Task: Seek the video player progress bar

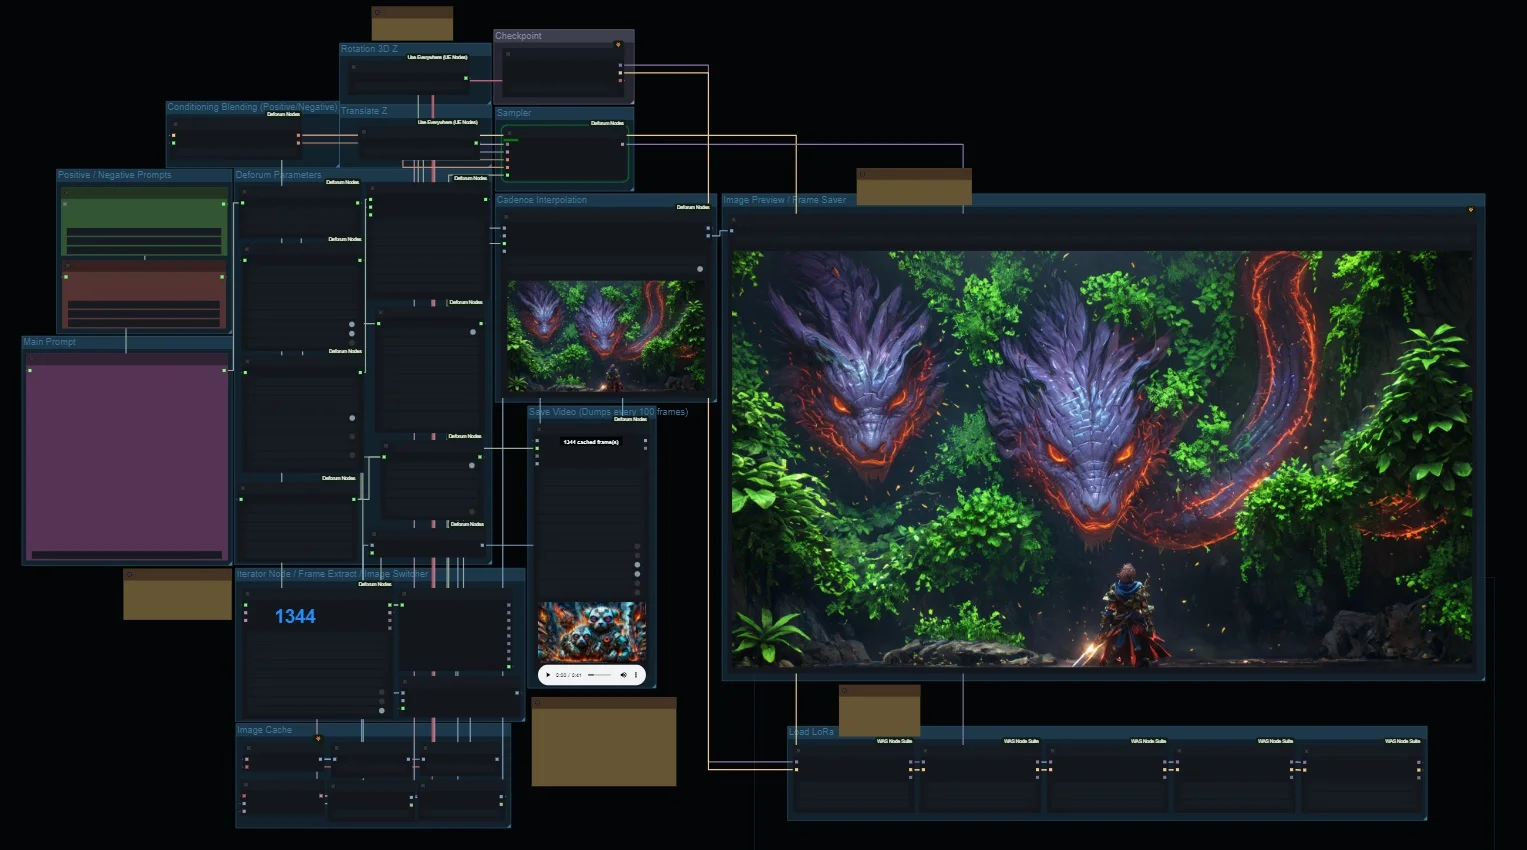Action: pos(600,675)
